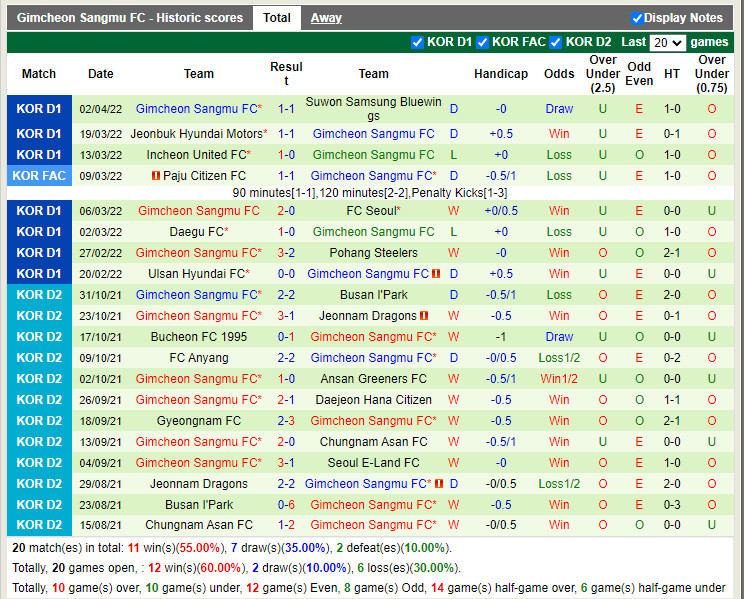Image resolution: width=744 pixels, height=599 pixels.
Task: Click the Over Under (0.75) header
Action: (712, 74)
